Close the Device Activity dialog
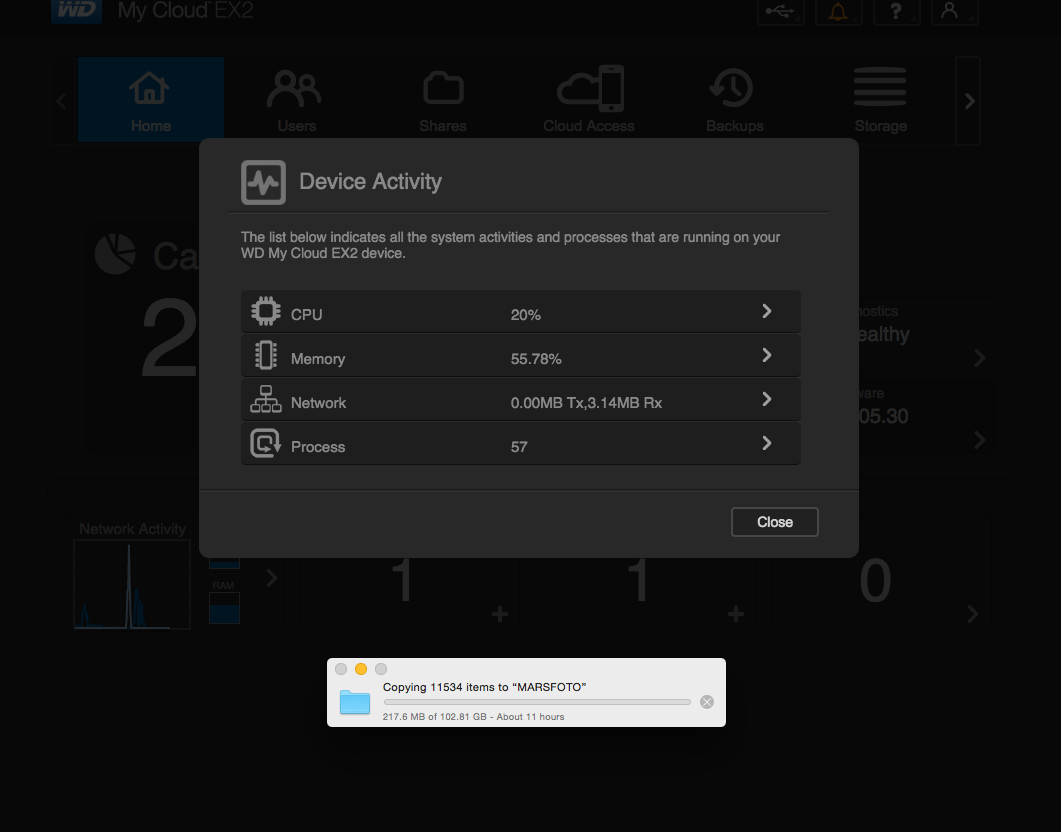This screenshot has height=832, width=1061. [x=774, y=522]
